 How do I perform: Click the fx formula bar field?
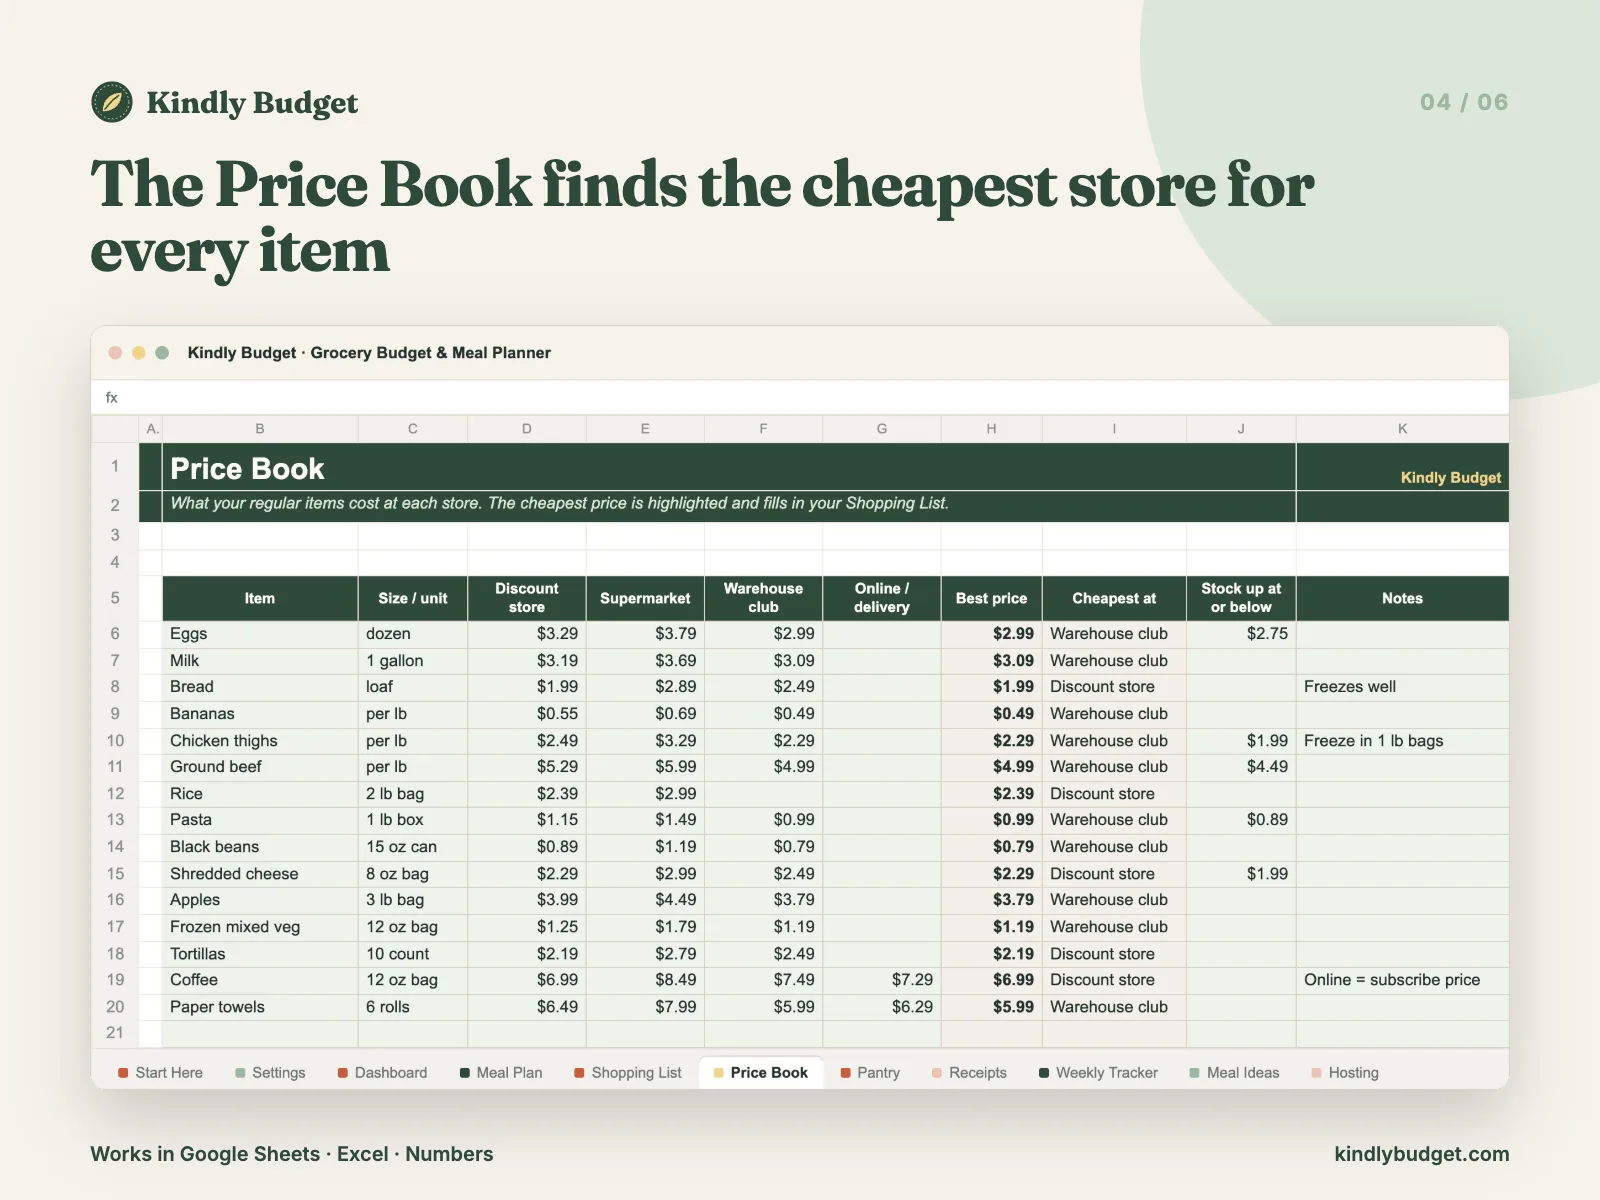(800, 397)
